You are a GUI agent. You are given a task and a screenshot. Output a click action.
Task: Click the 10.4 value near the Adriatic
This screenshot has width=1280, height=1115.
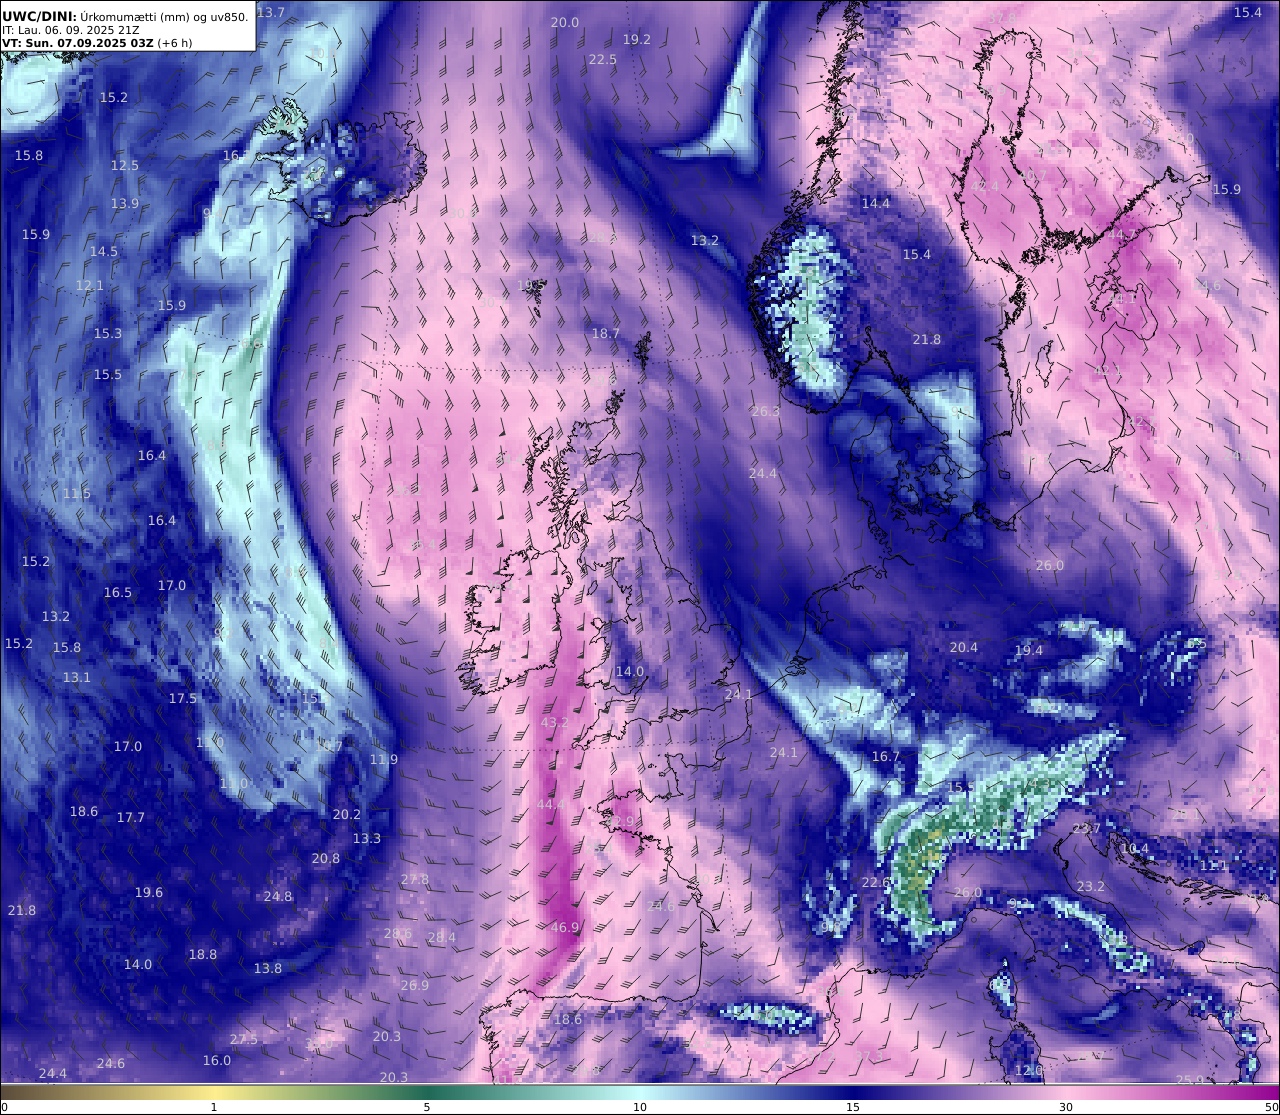(1135, 848)
